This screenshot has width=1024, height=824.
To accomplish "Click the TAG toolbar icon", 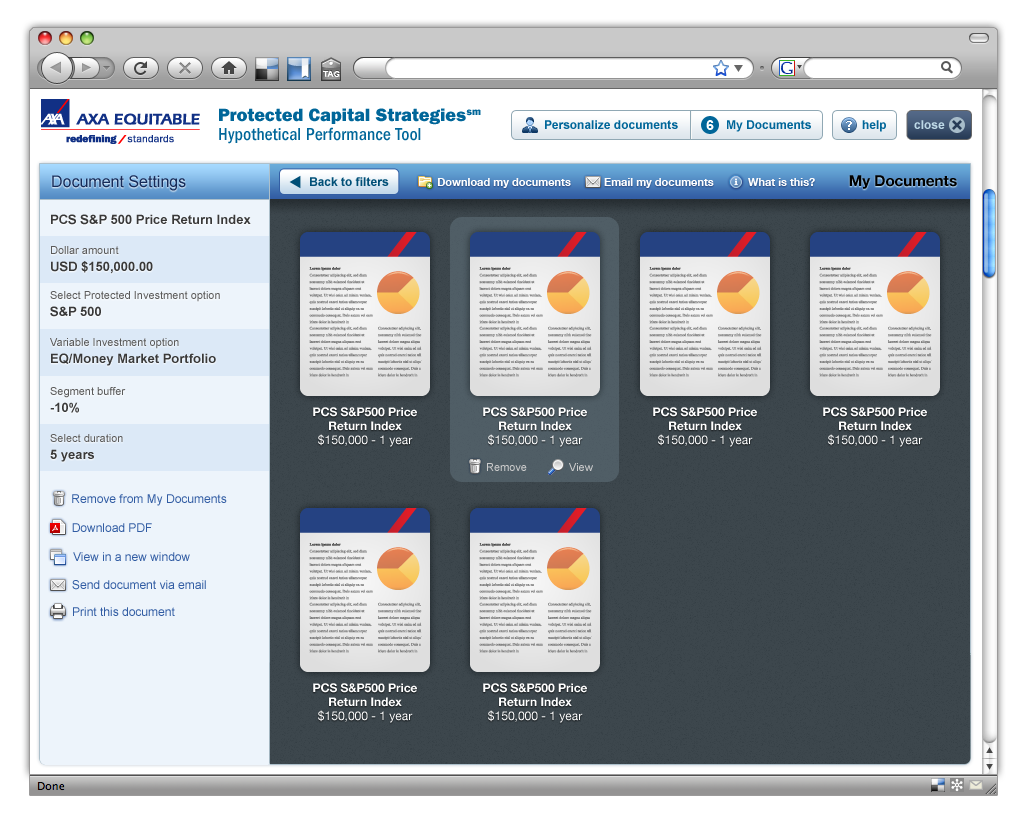I will [331, 69].
